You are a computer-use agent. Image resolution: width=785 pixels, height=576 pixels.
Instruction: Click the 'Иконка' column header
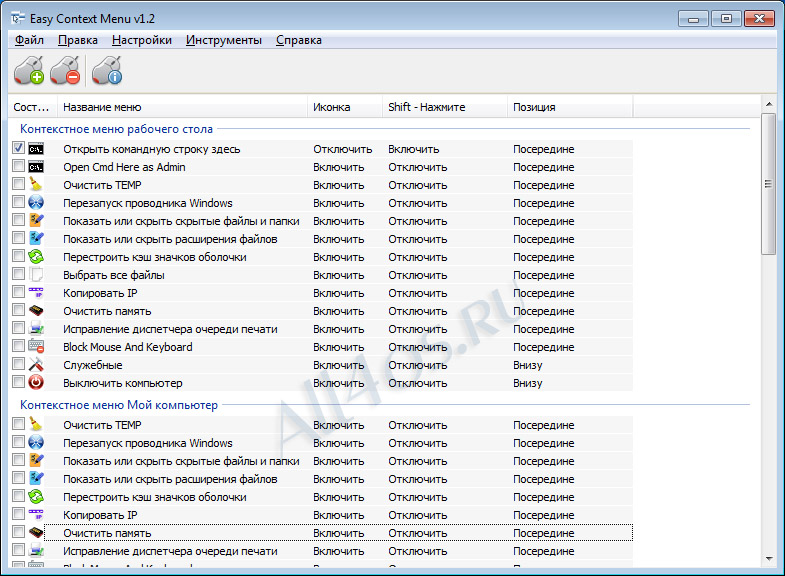click(345, 107)
